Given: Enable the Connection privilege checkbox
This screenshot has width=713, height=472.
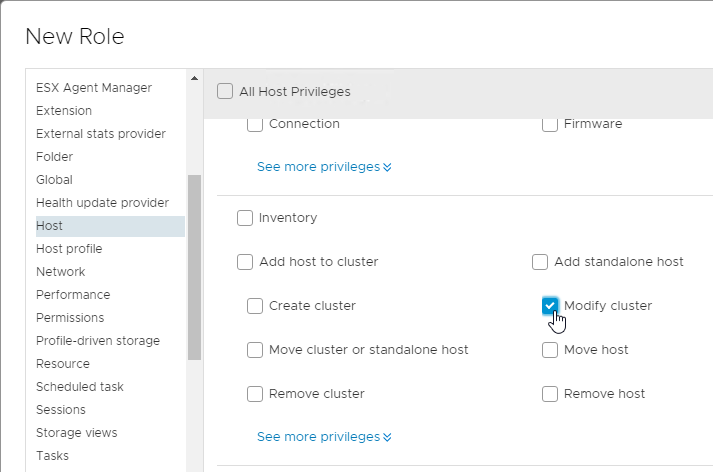Looking at the screenshot, I should click(x=255, y=125).
